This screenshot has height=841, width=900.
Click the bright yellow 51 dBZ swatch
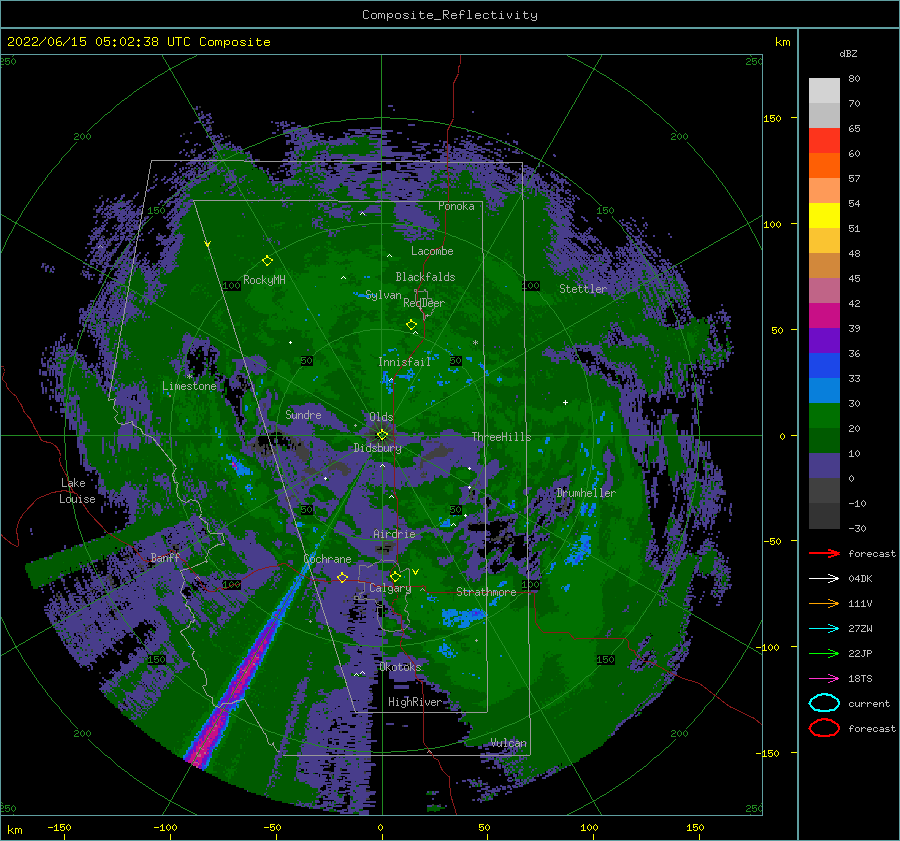824,216
